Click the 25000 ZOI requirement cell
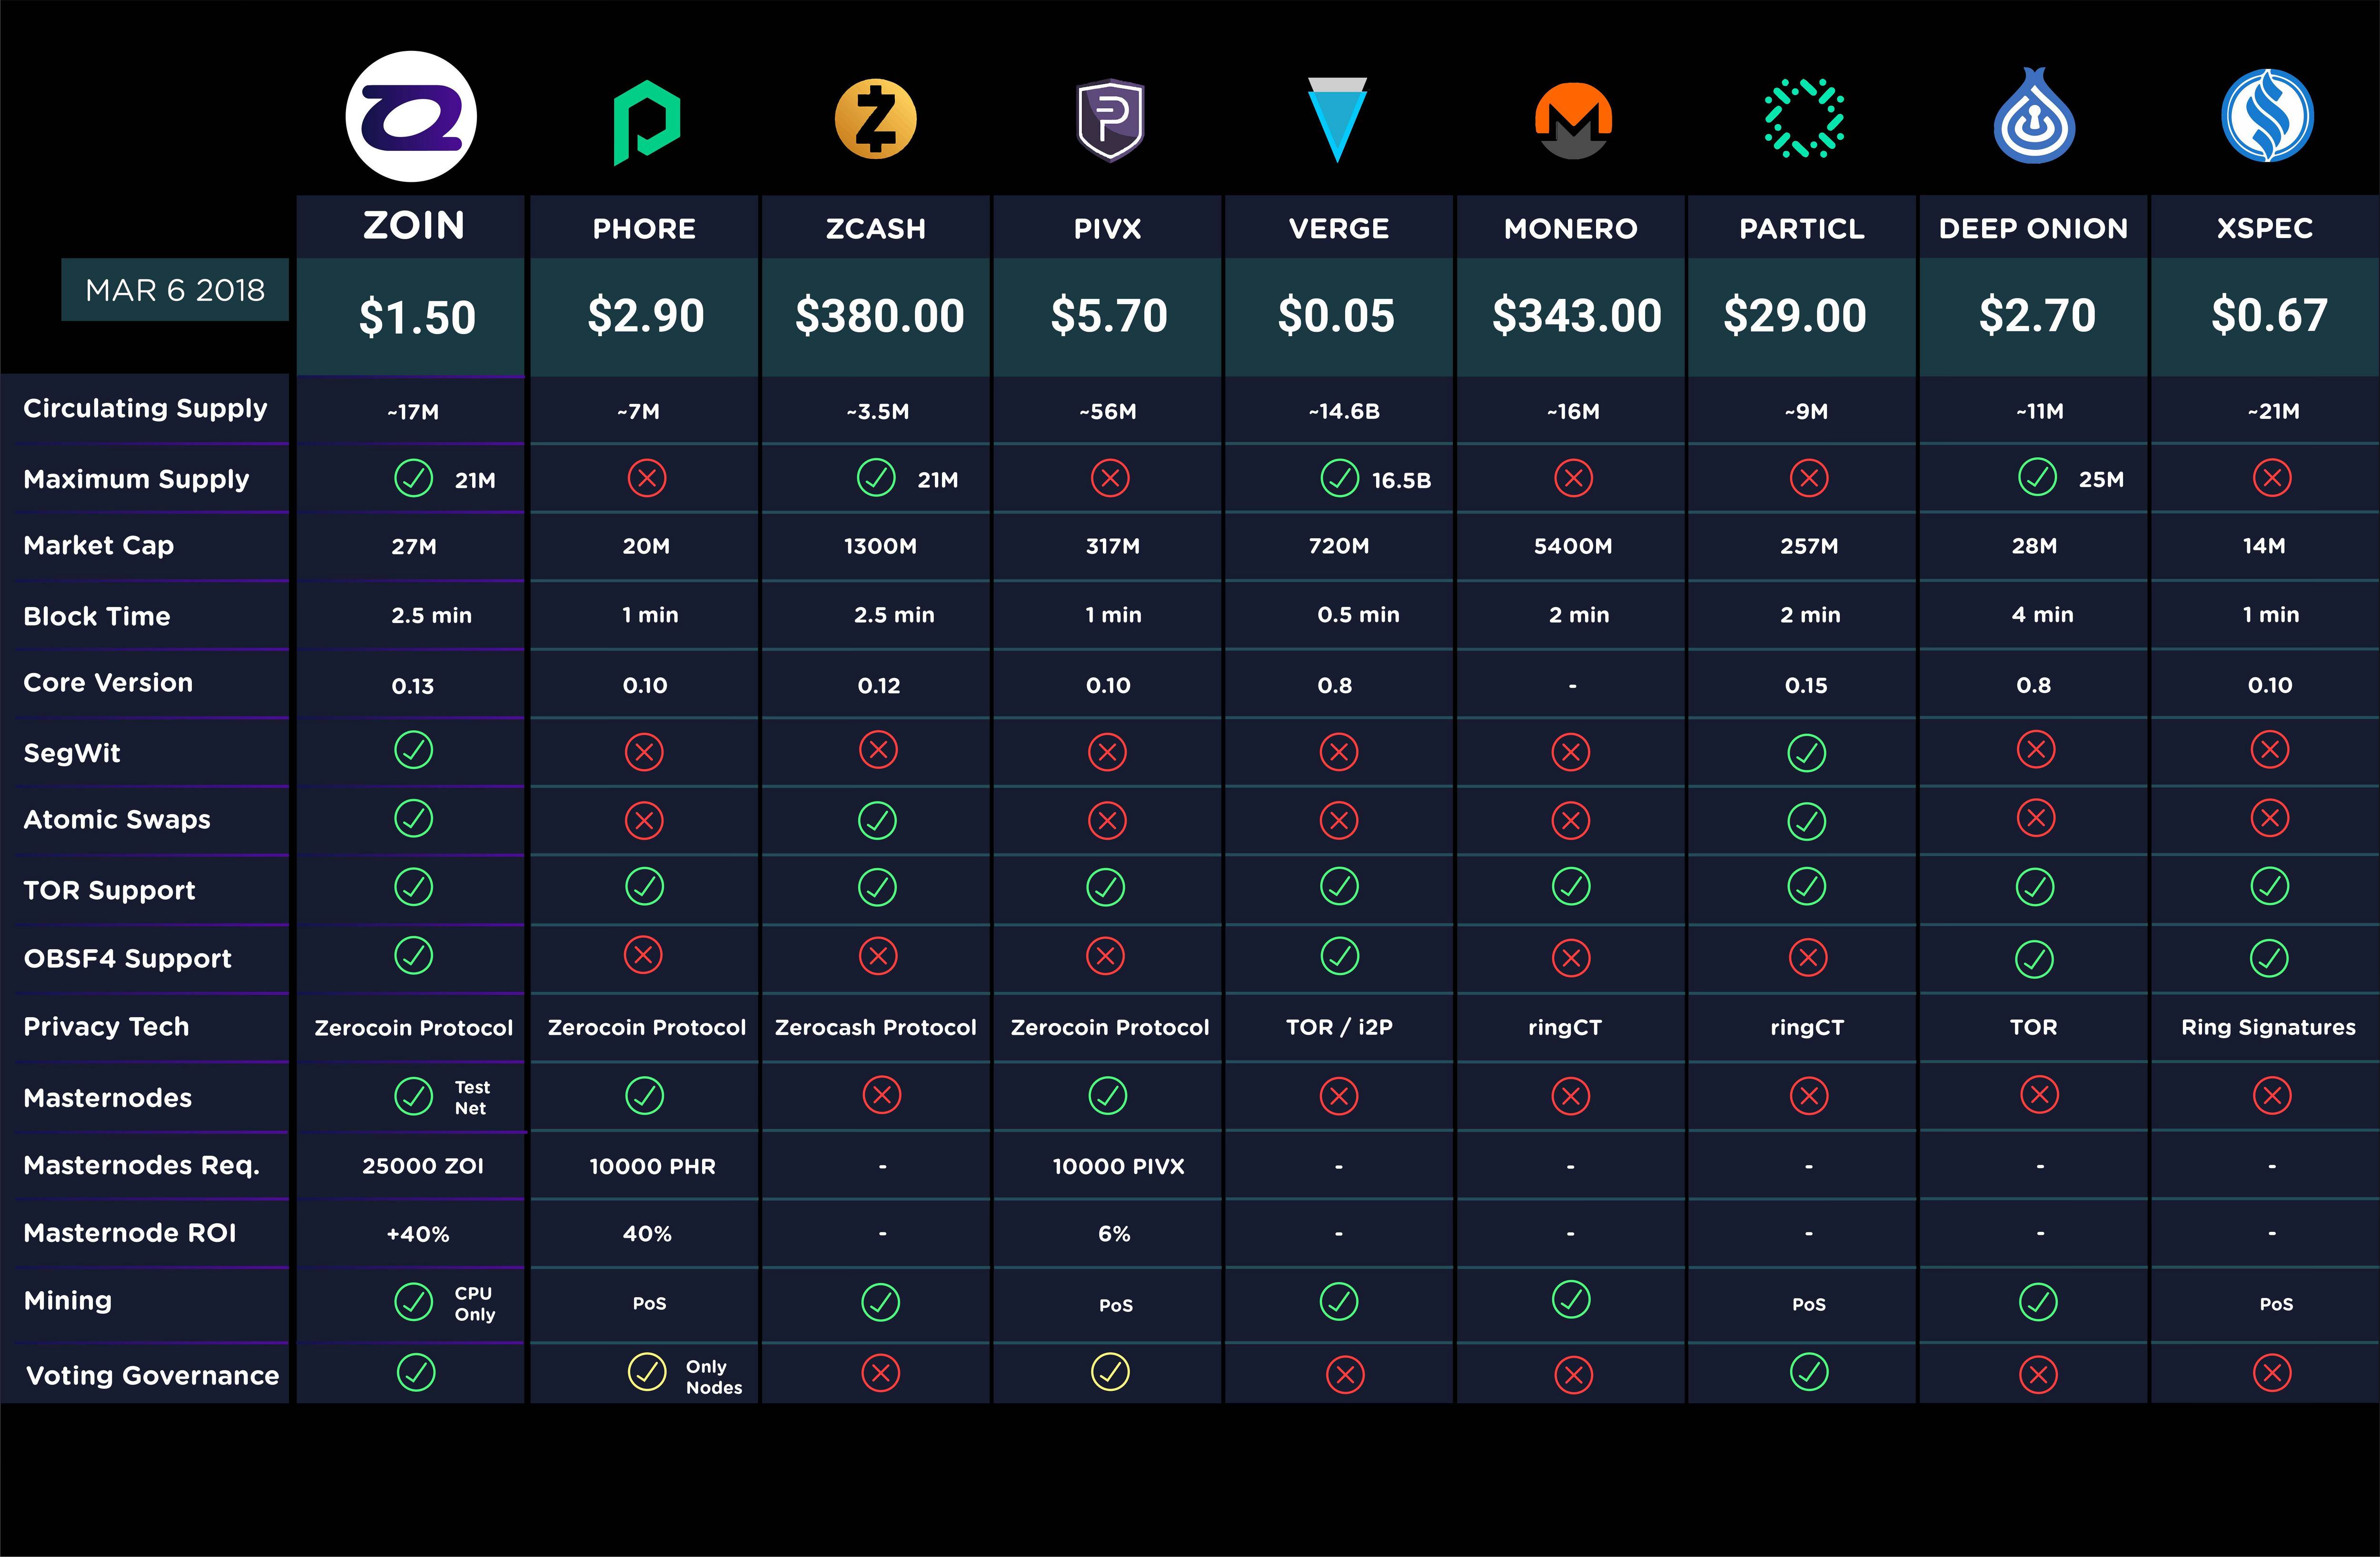2380x1557 pixels. (422, 1166)
